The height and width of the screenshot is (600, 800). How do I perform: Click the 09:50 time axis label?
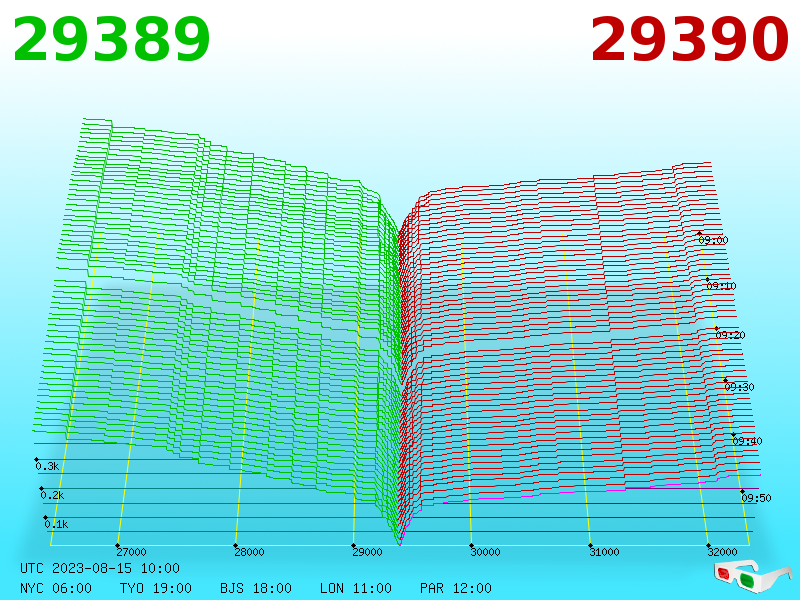[x=757, y=498]
